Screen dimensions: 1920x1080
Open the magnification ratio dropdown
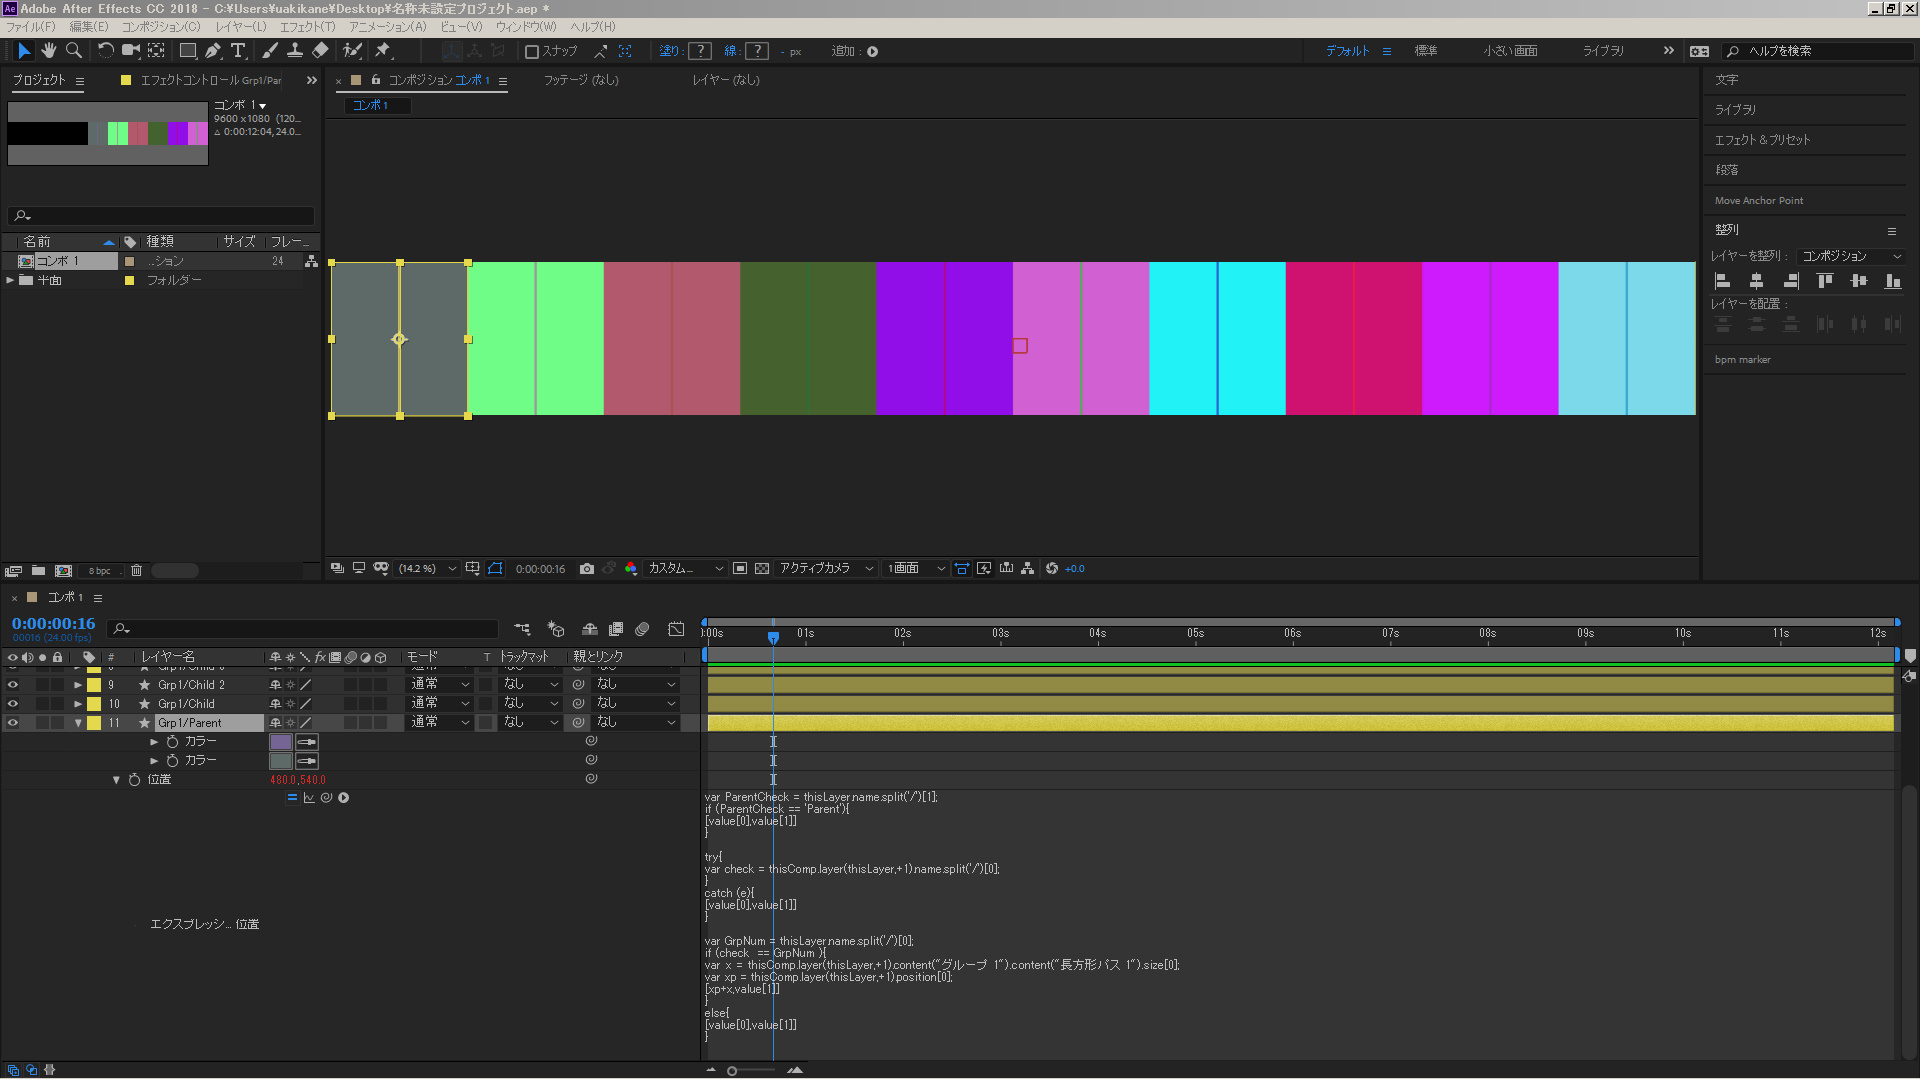(x=425, y=568)
